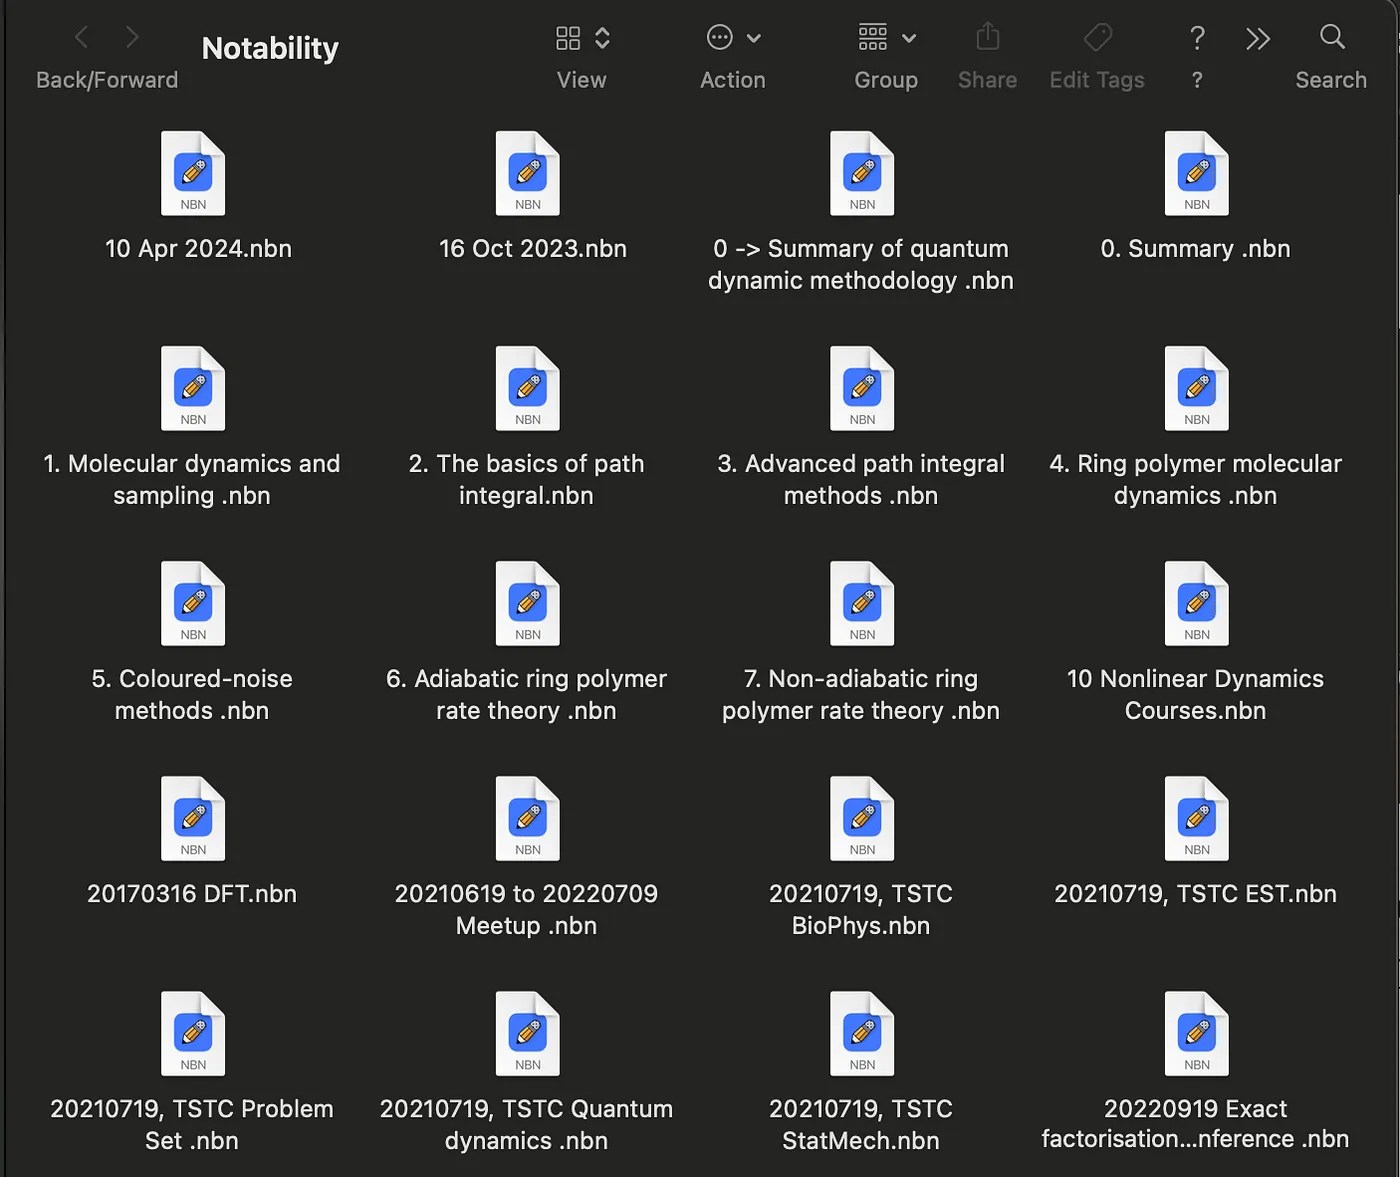The height and width of the screenshot is (1177, 1400).
Task: Click the question mark help icon
Action: pos(1197,38)
